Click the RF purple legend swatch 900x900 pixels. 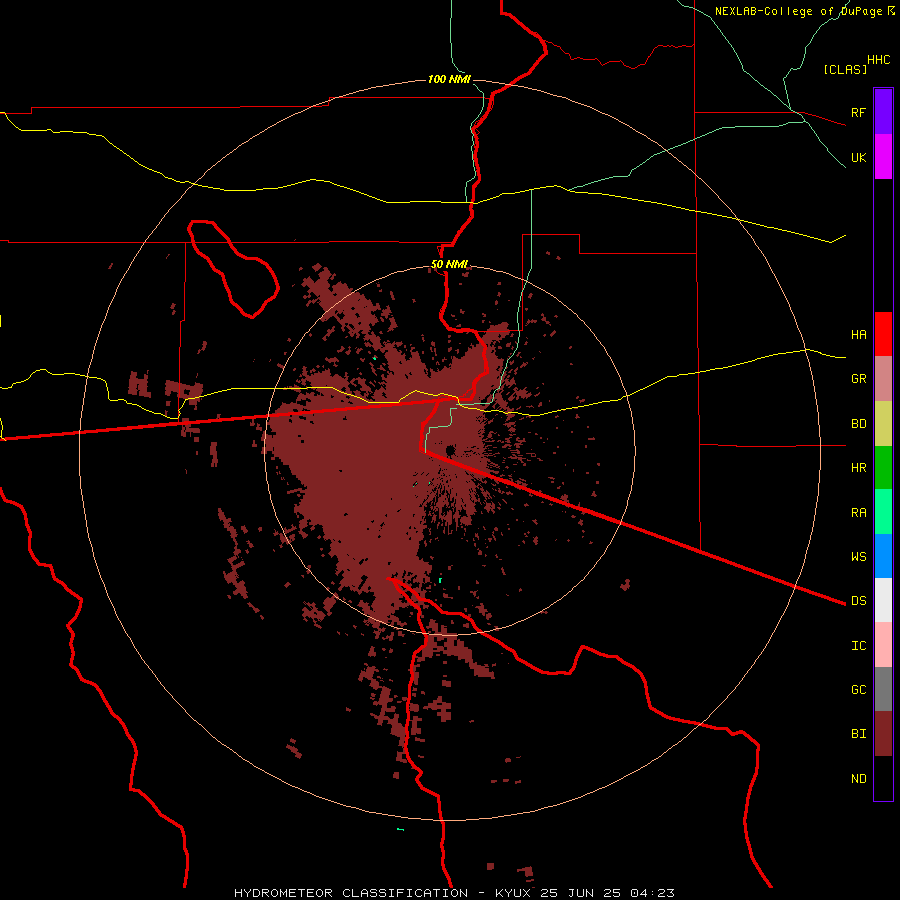(883, 112)
